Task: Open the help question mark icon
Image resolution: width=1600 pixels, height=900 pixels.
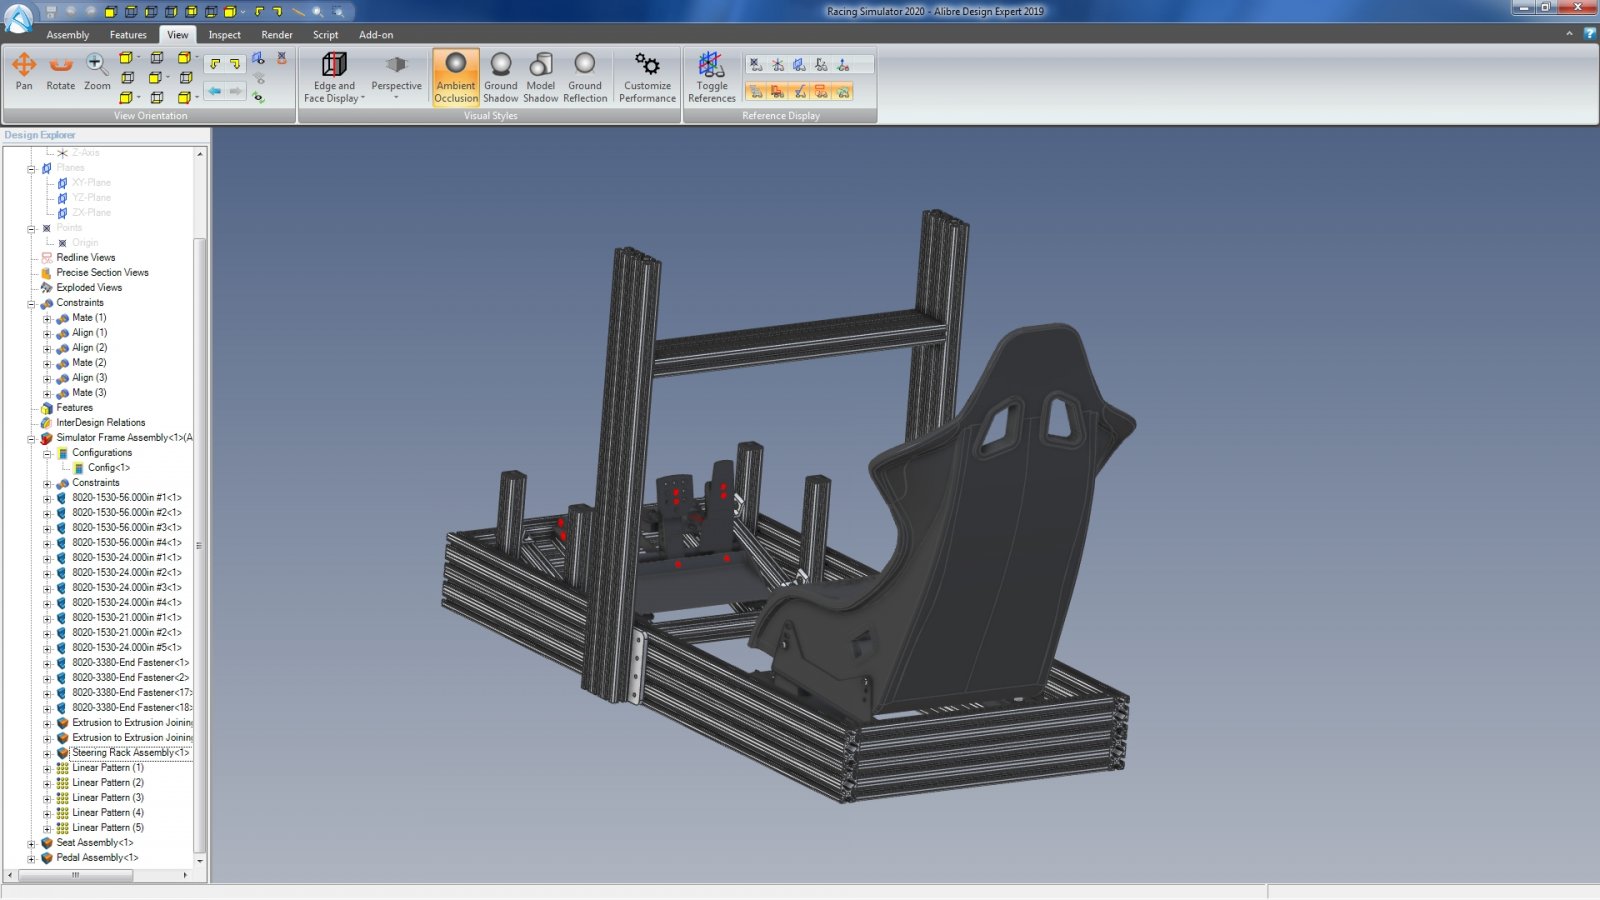Action: click(1589, 34)
